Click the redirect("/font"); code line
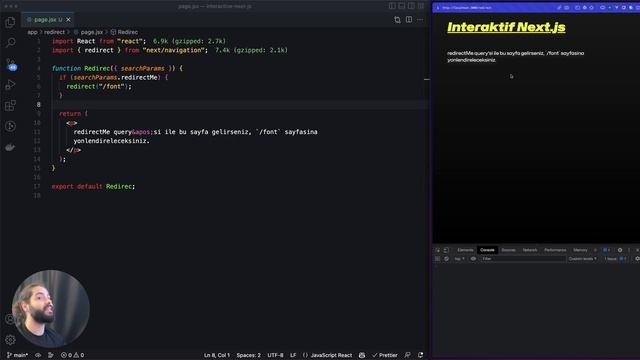Image resolution: width=640 pixels, height=360 pixels. click(x=99, y=86)
